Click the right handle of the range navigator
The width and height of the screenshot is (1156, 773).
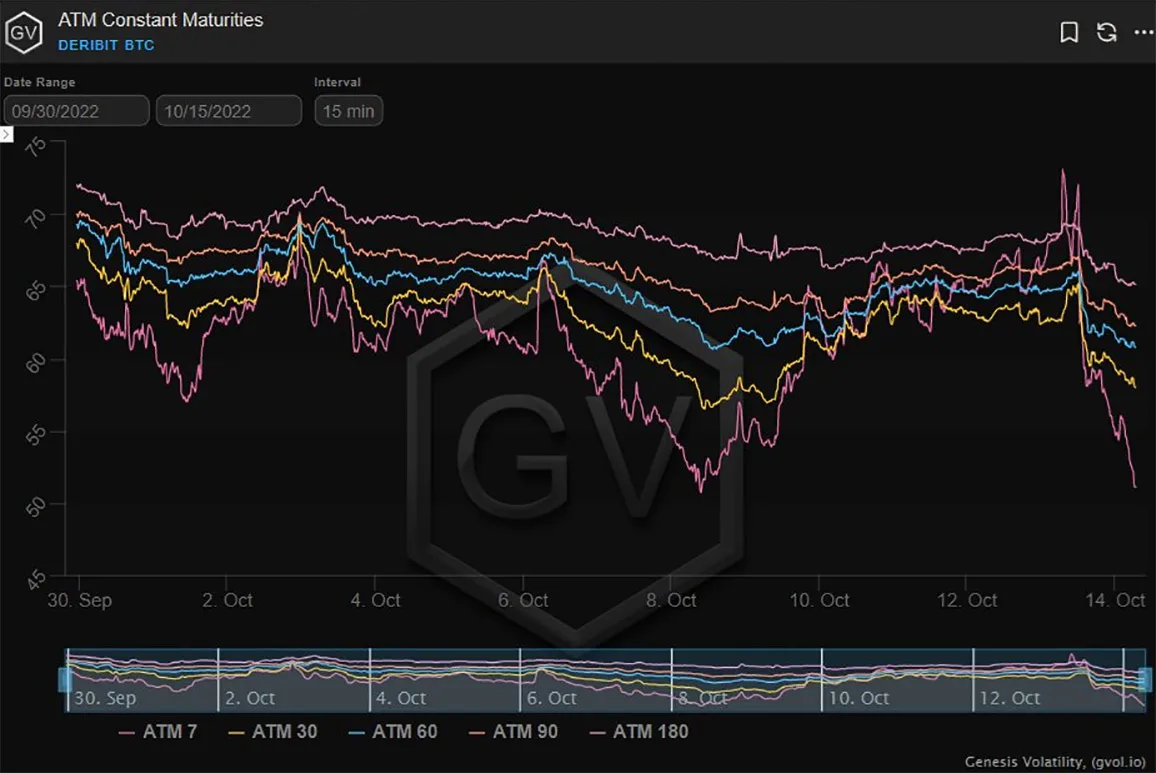tap(1145, 679)
